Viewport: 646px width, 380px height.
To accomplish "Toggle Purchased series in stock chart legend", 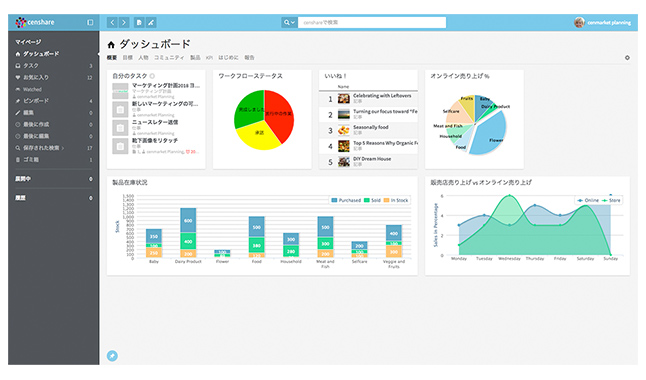I will pyautogui.click(x=346, y=200).
